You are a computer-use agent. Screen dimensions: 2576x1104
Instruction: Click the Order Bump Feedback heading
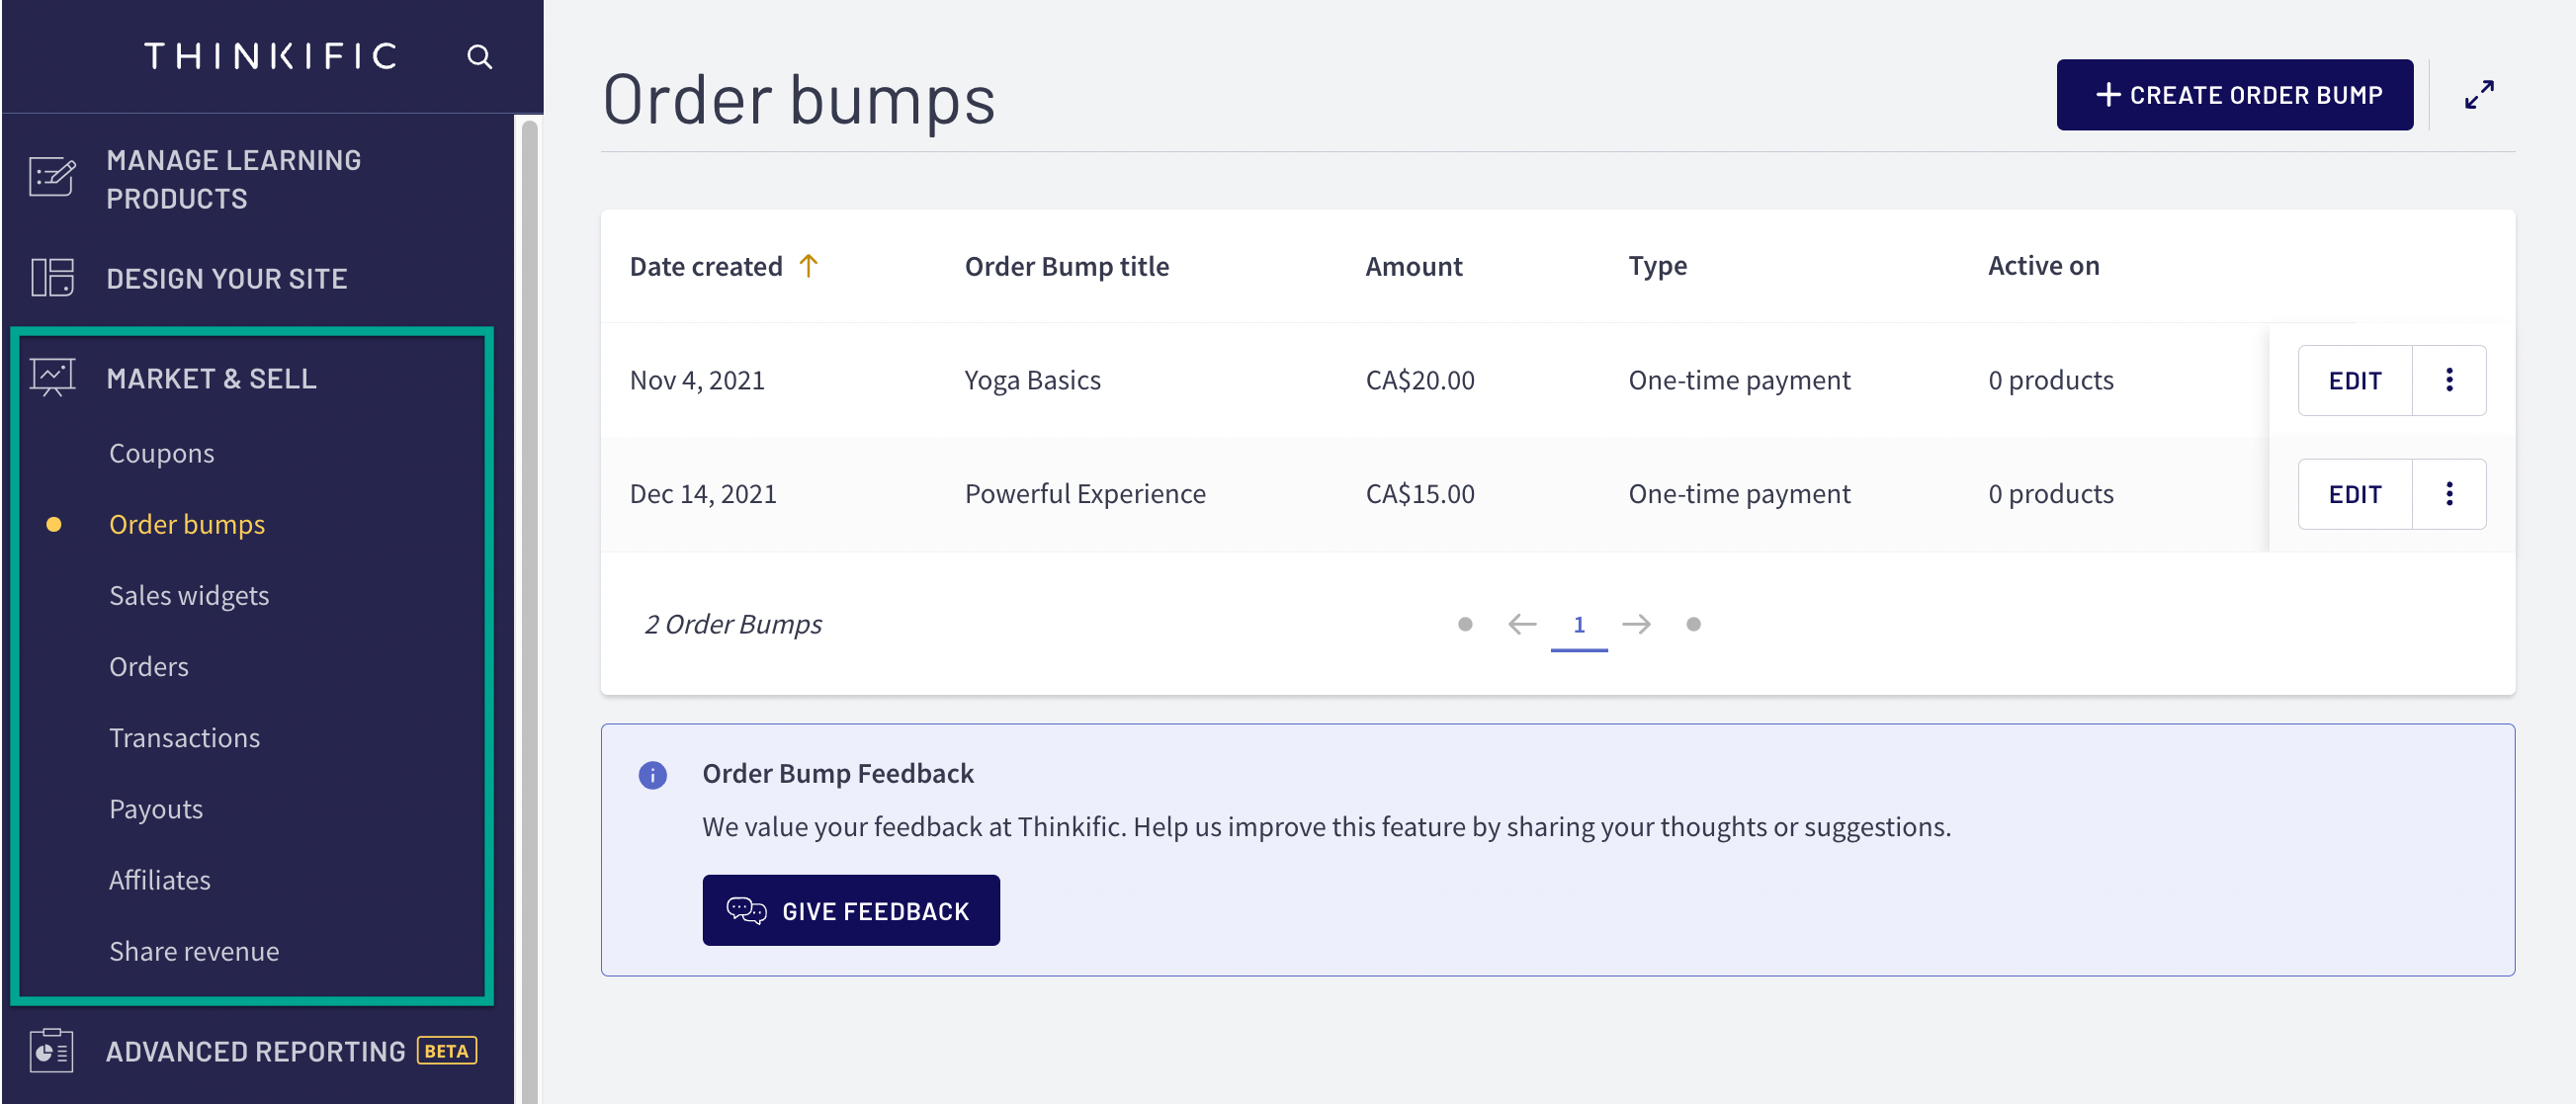(838, 774)
